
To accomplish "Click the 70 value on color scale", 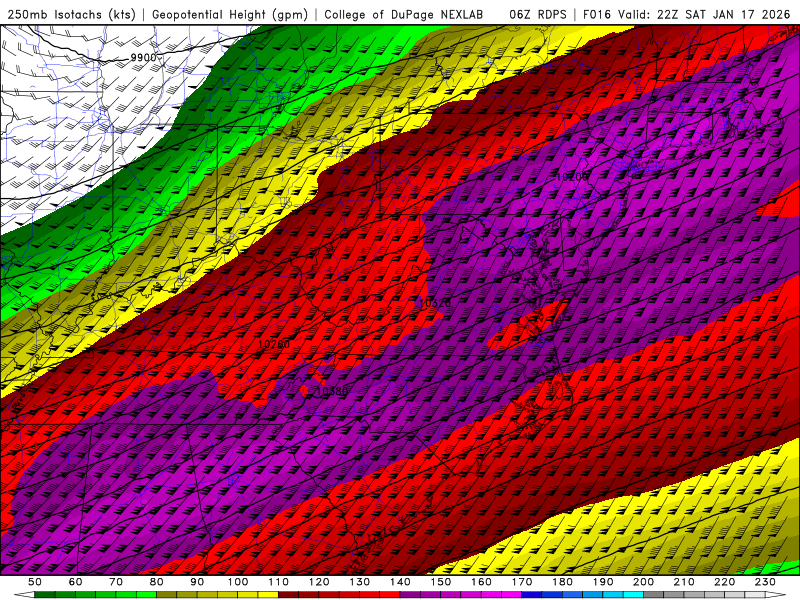I will point(116,582).
